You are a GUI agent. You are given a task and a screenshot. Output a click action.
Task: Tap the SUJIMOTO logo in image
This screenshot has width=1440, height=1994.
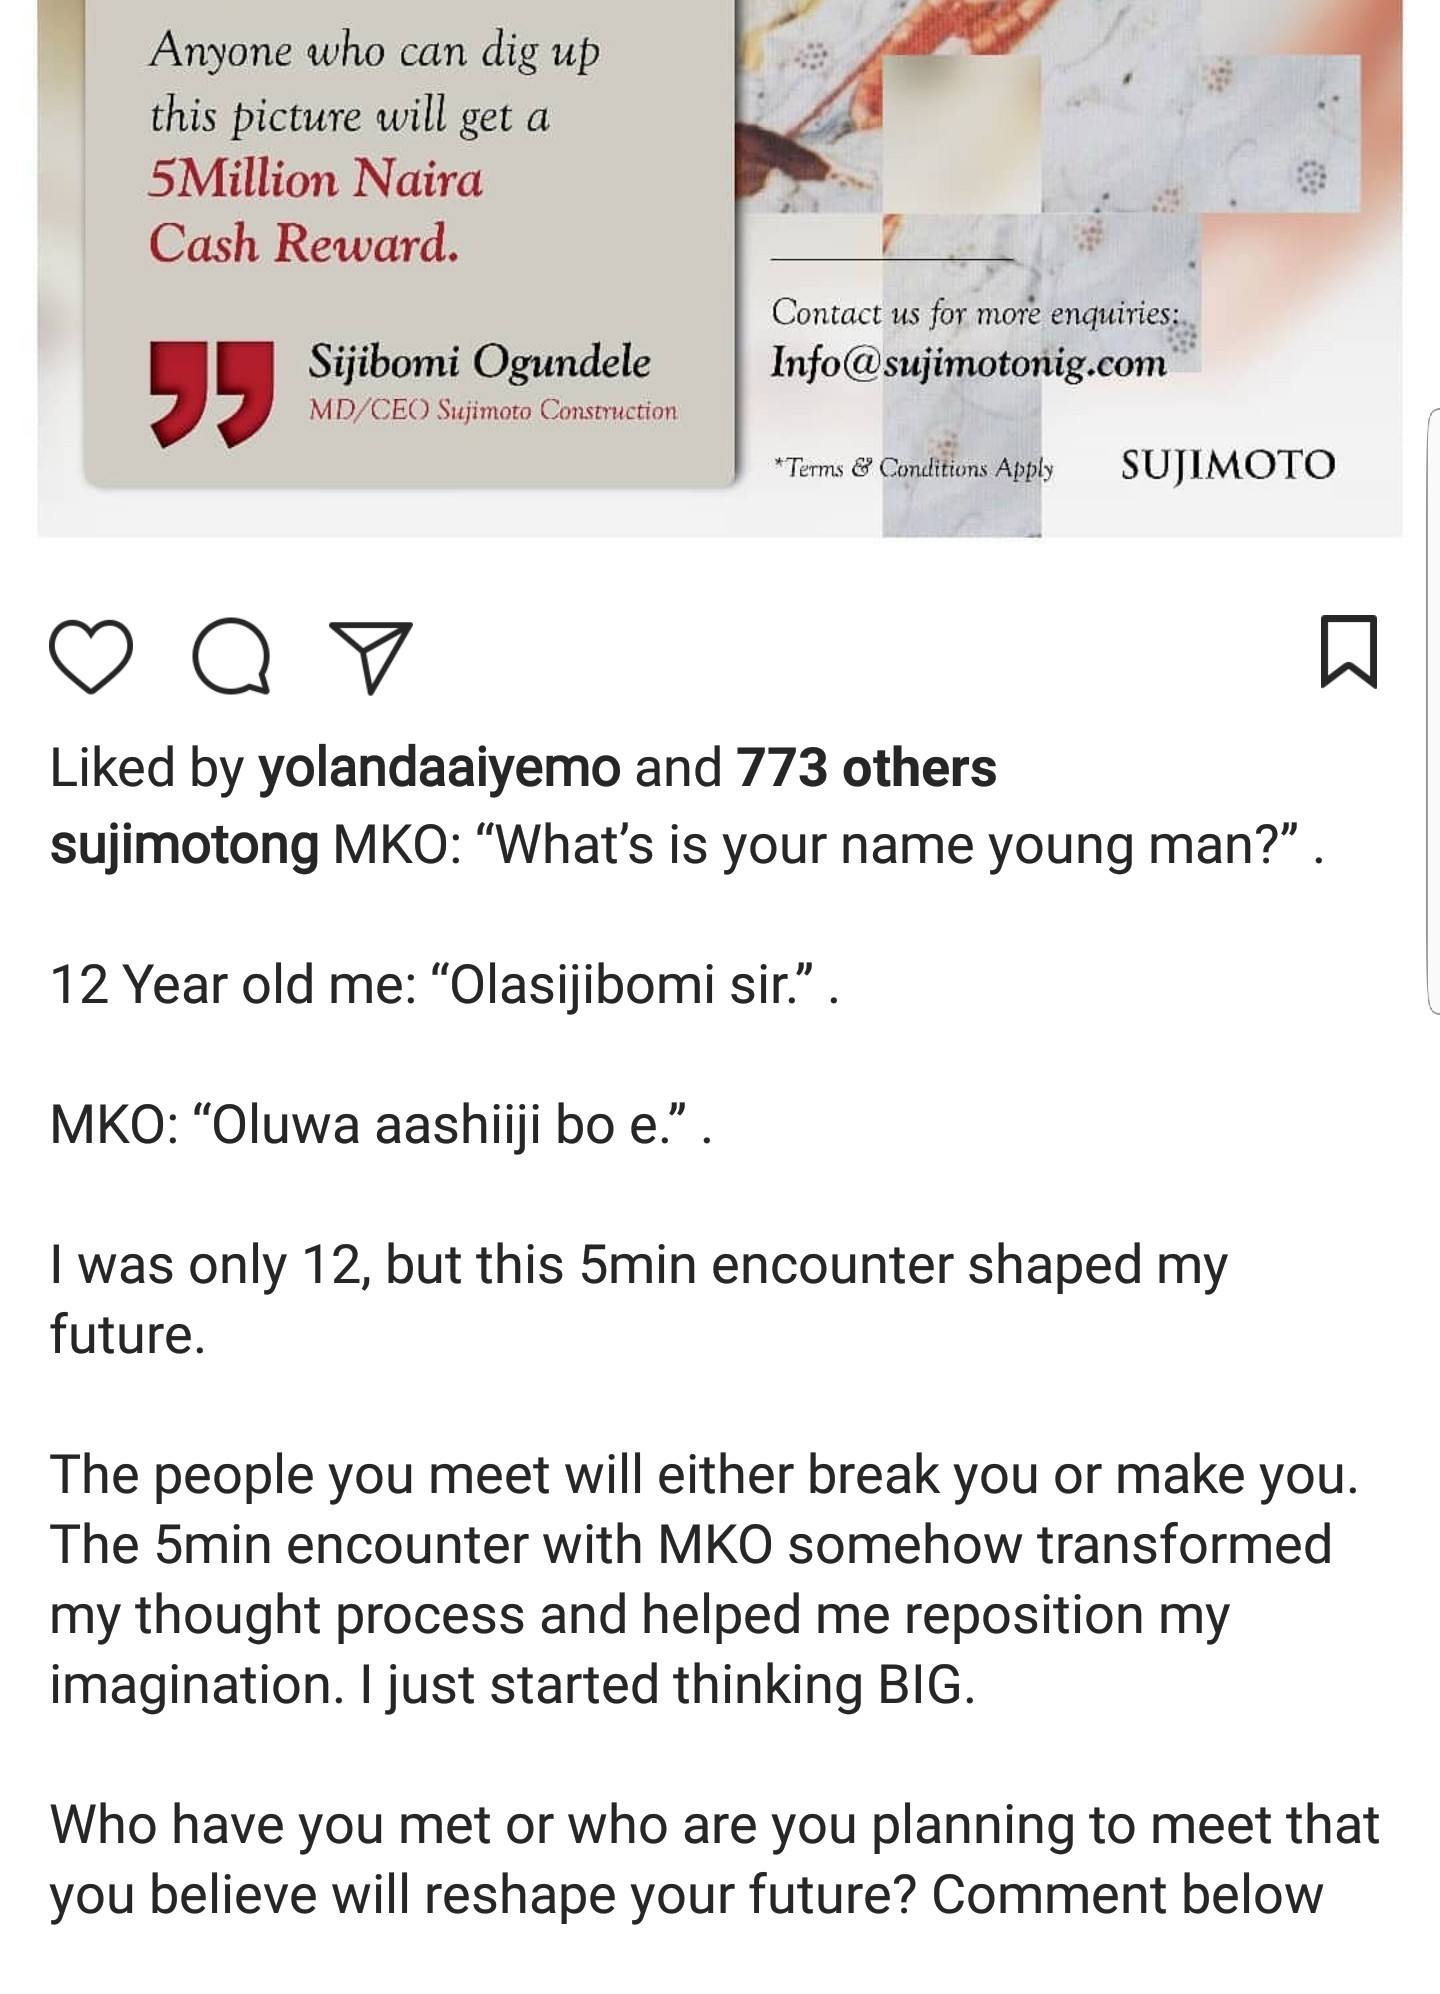1227,465
